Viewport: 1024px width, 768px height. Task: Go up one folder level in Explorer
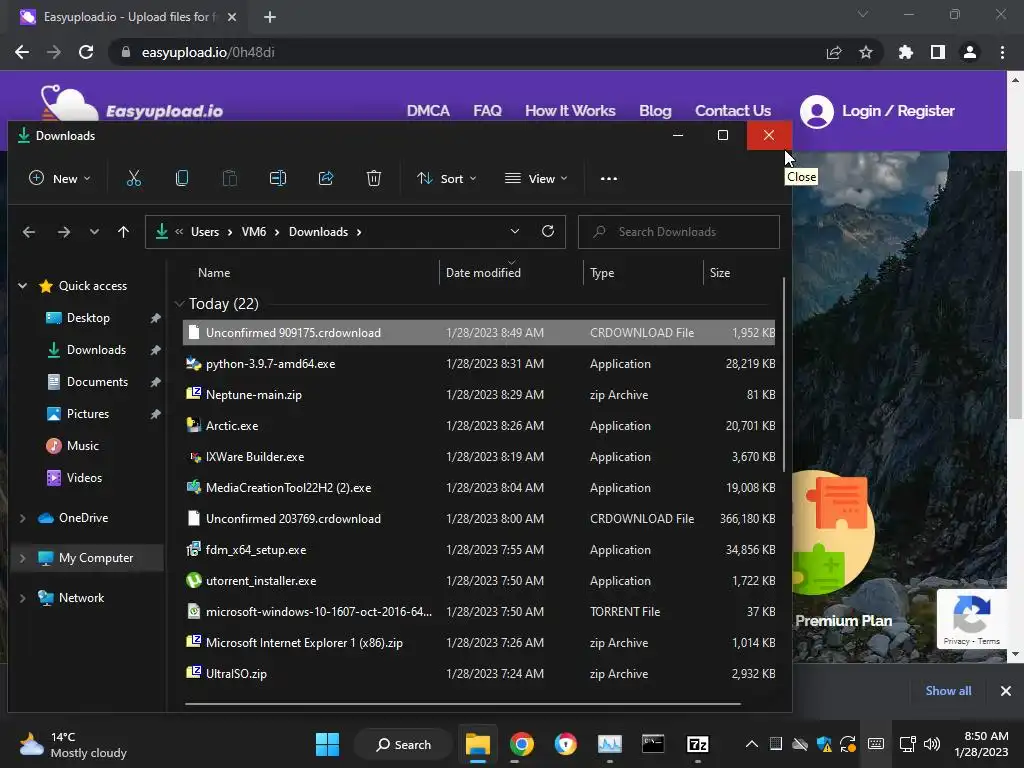click(x=123, y=232)
